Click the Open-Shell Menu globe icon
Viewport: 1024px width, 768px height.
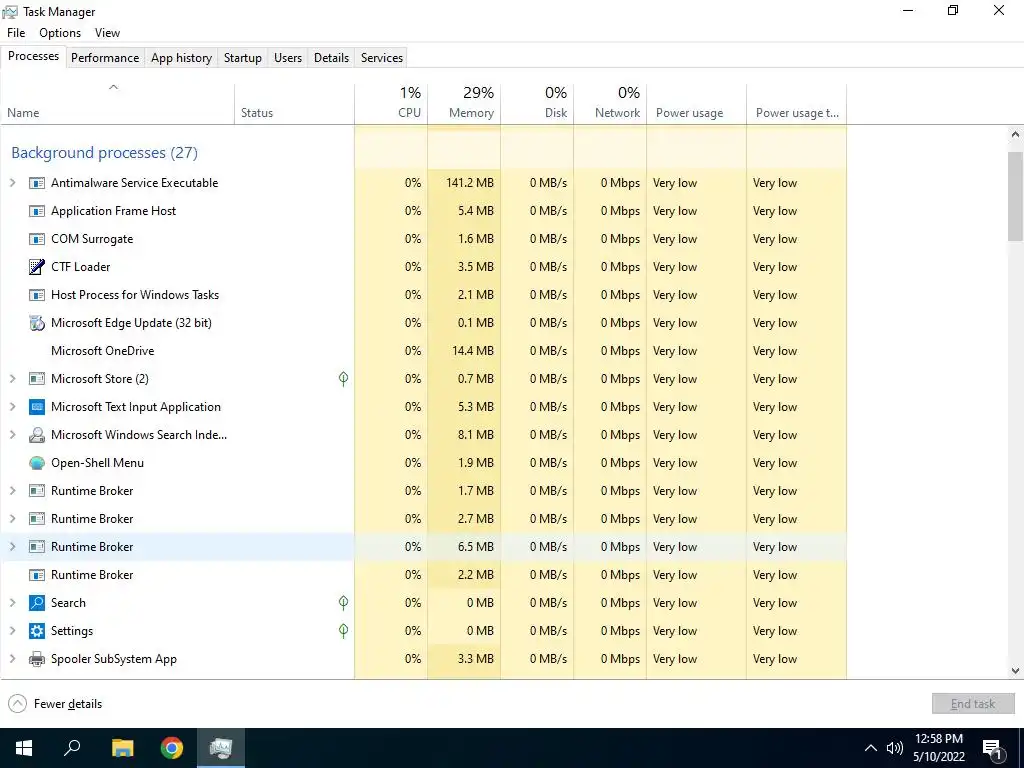coord(37,463)
